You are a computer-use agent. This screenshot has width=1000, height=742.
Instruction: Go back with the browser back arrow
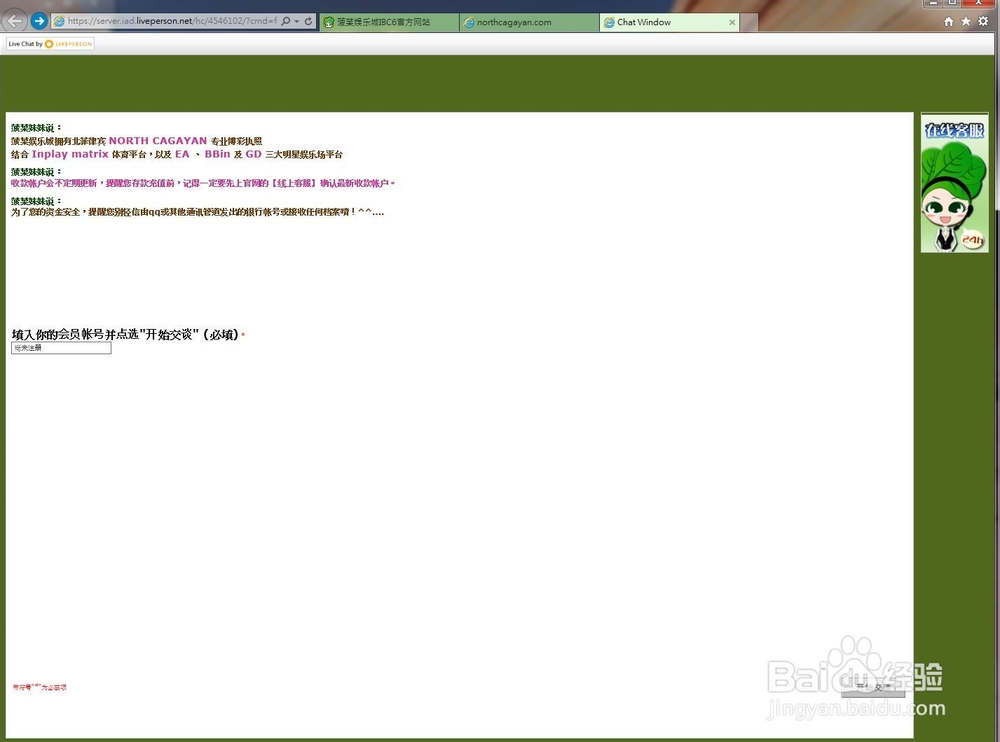[15, 21]
